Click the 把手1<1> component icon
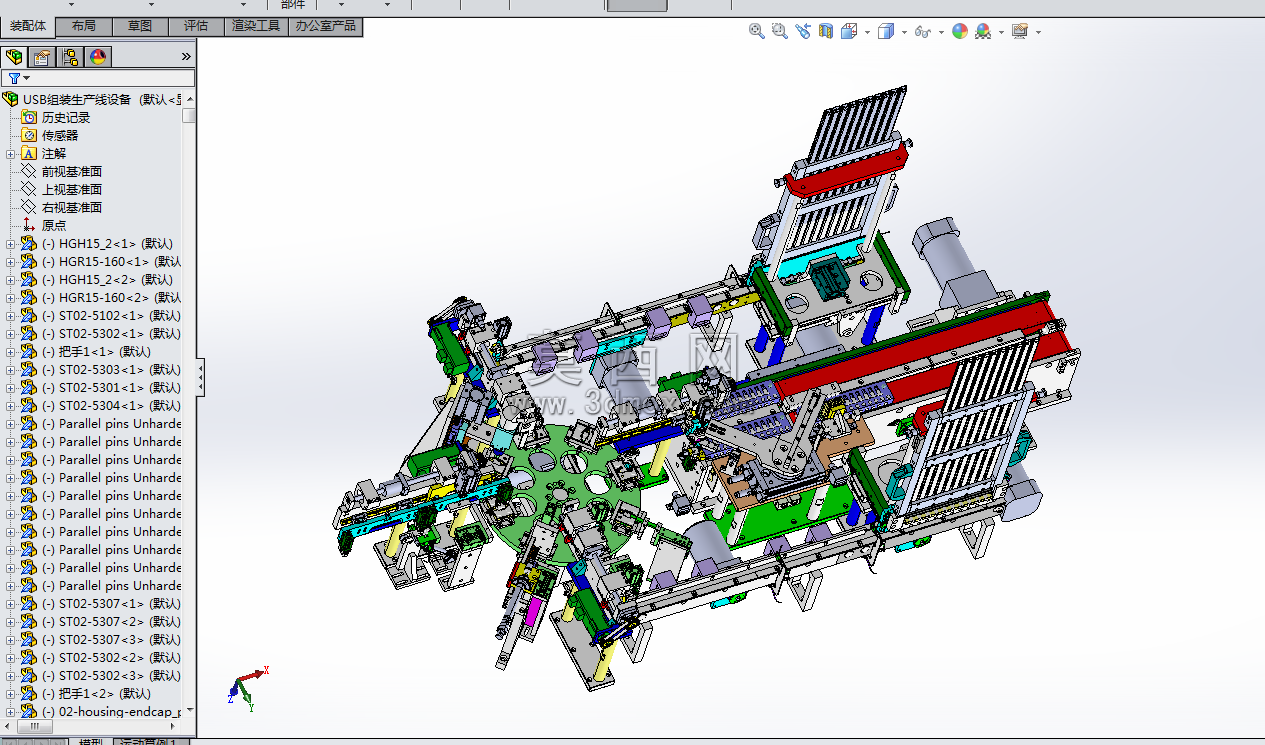Screen dimensions: 1265x745 coord(29,351)
